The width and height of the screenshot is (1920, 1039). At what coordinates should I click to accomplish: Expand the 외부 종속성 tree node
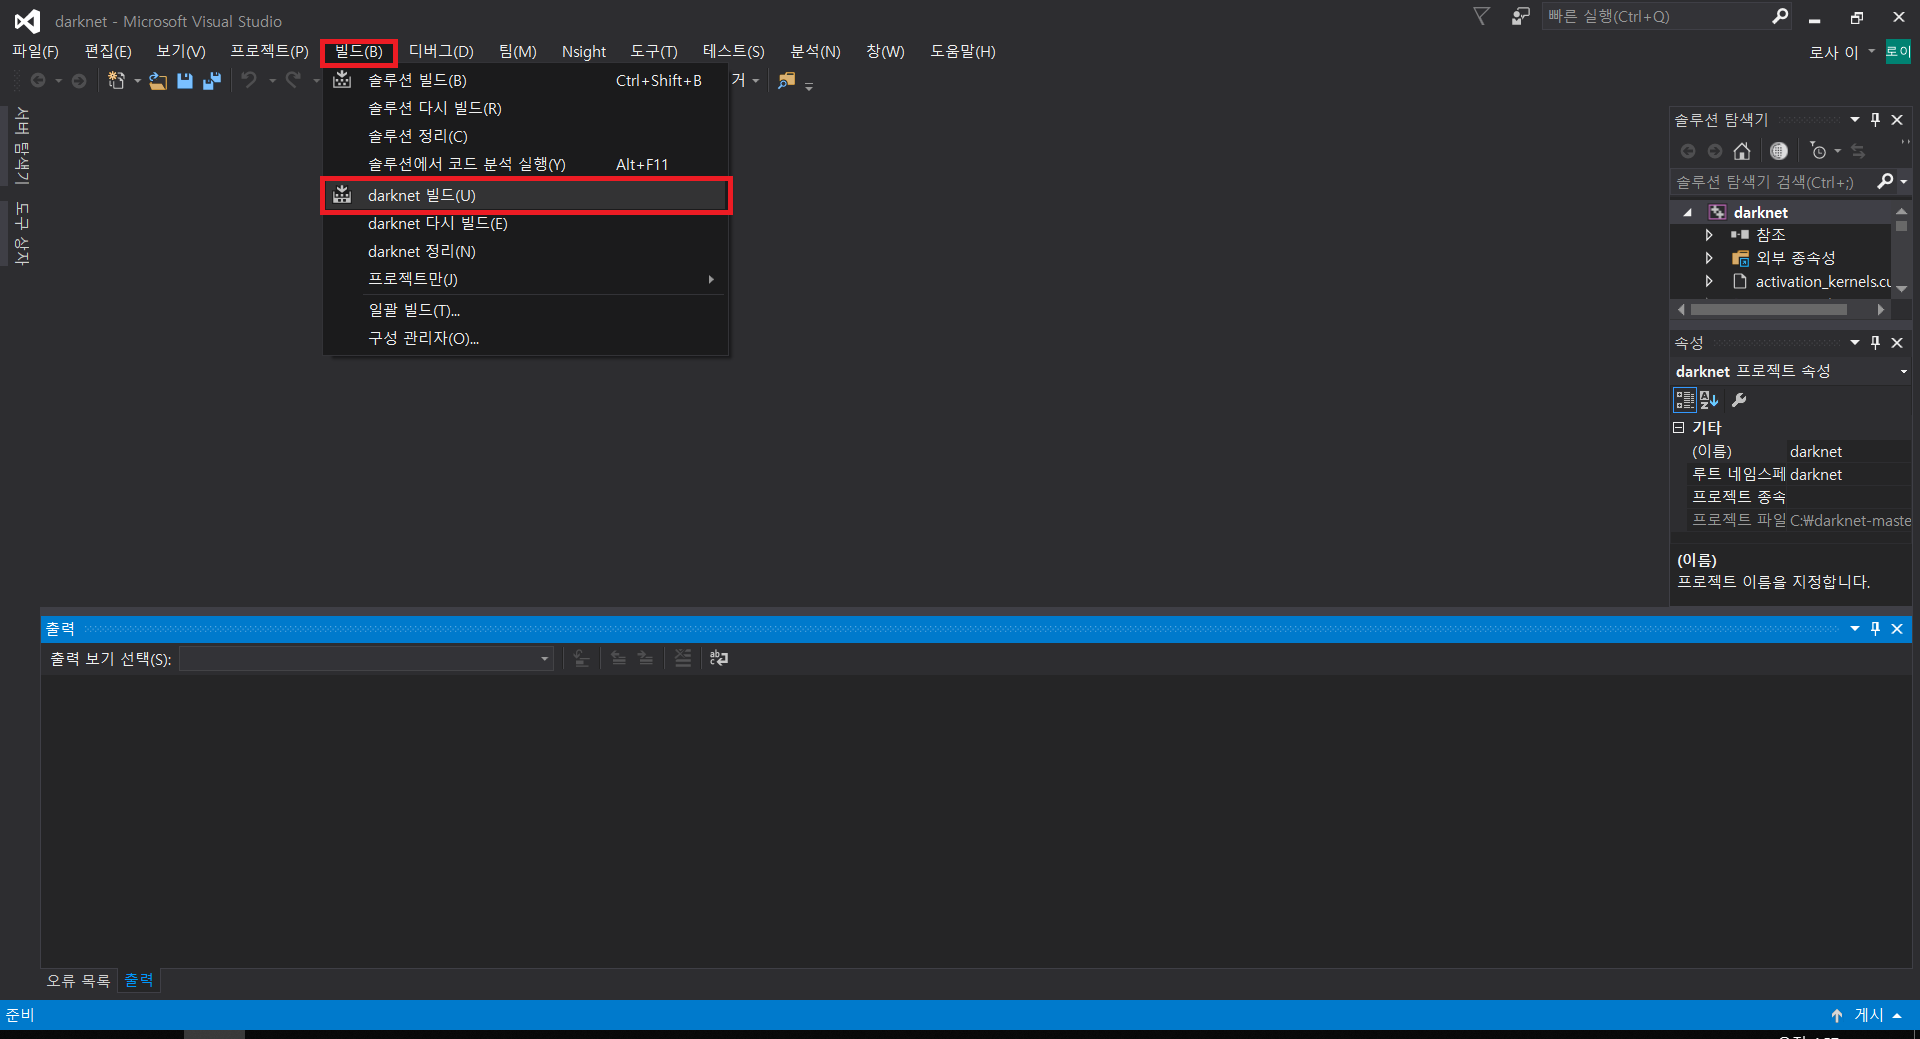coord(1709,258)
